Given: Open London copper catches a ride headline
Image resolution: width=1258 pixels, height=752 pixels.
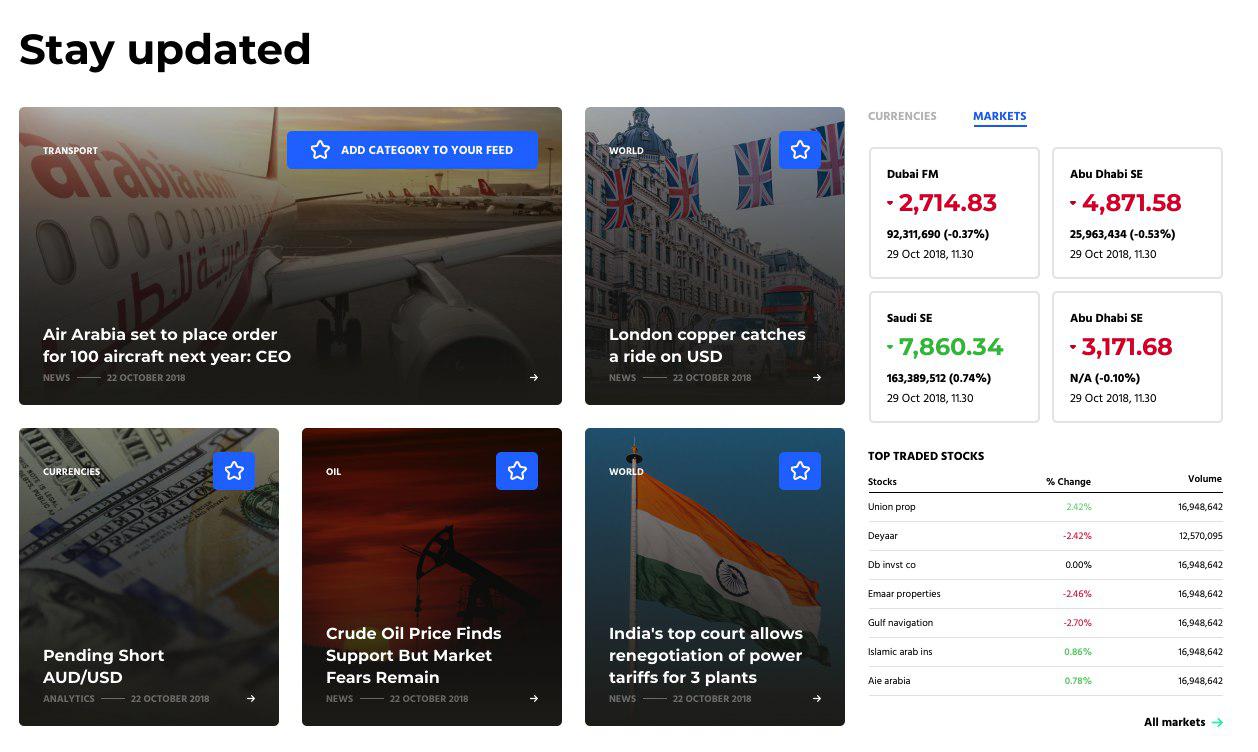Looking at the screenshot, I should pyautogui.click(x=707, y=345).
